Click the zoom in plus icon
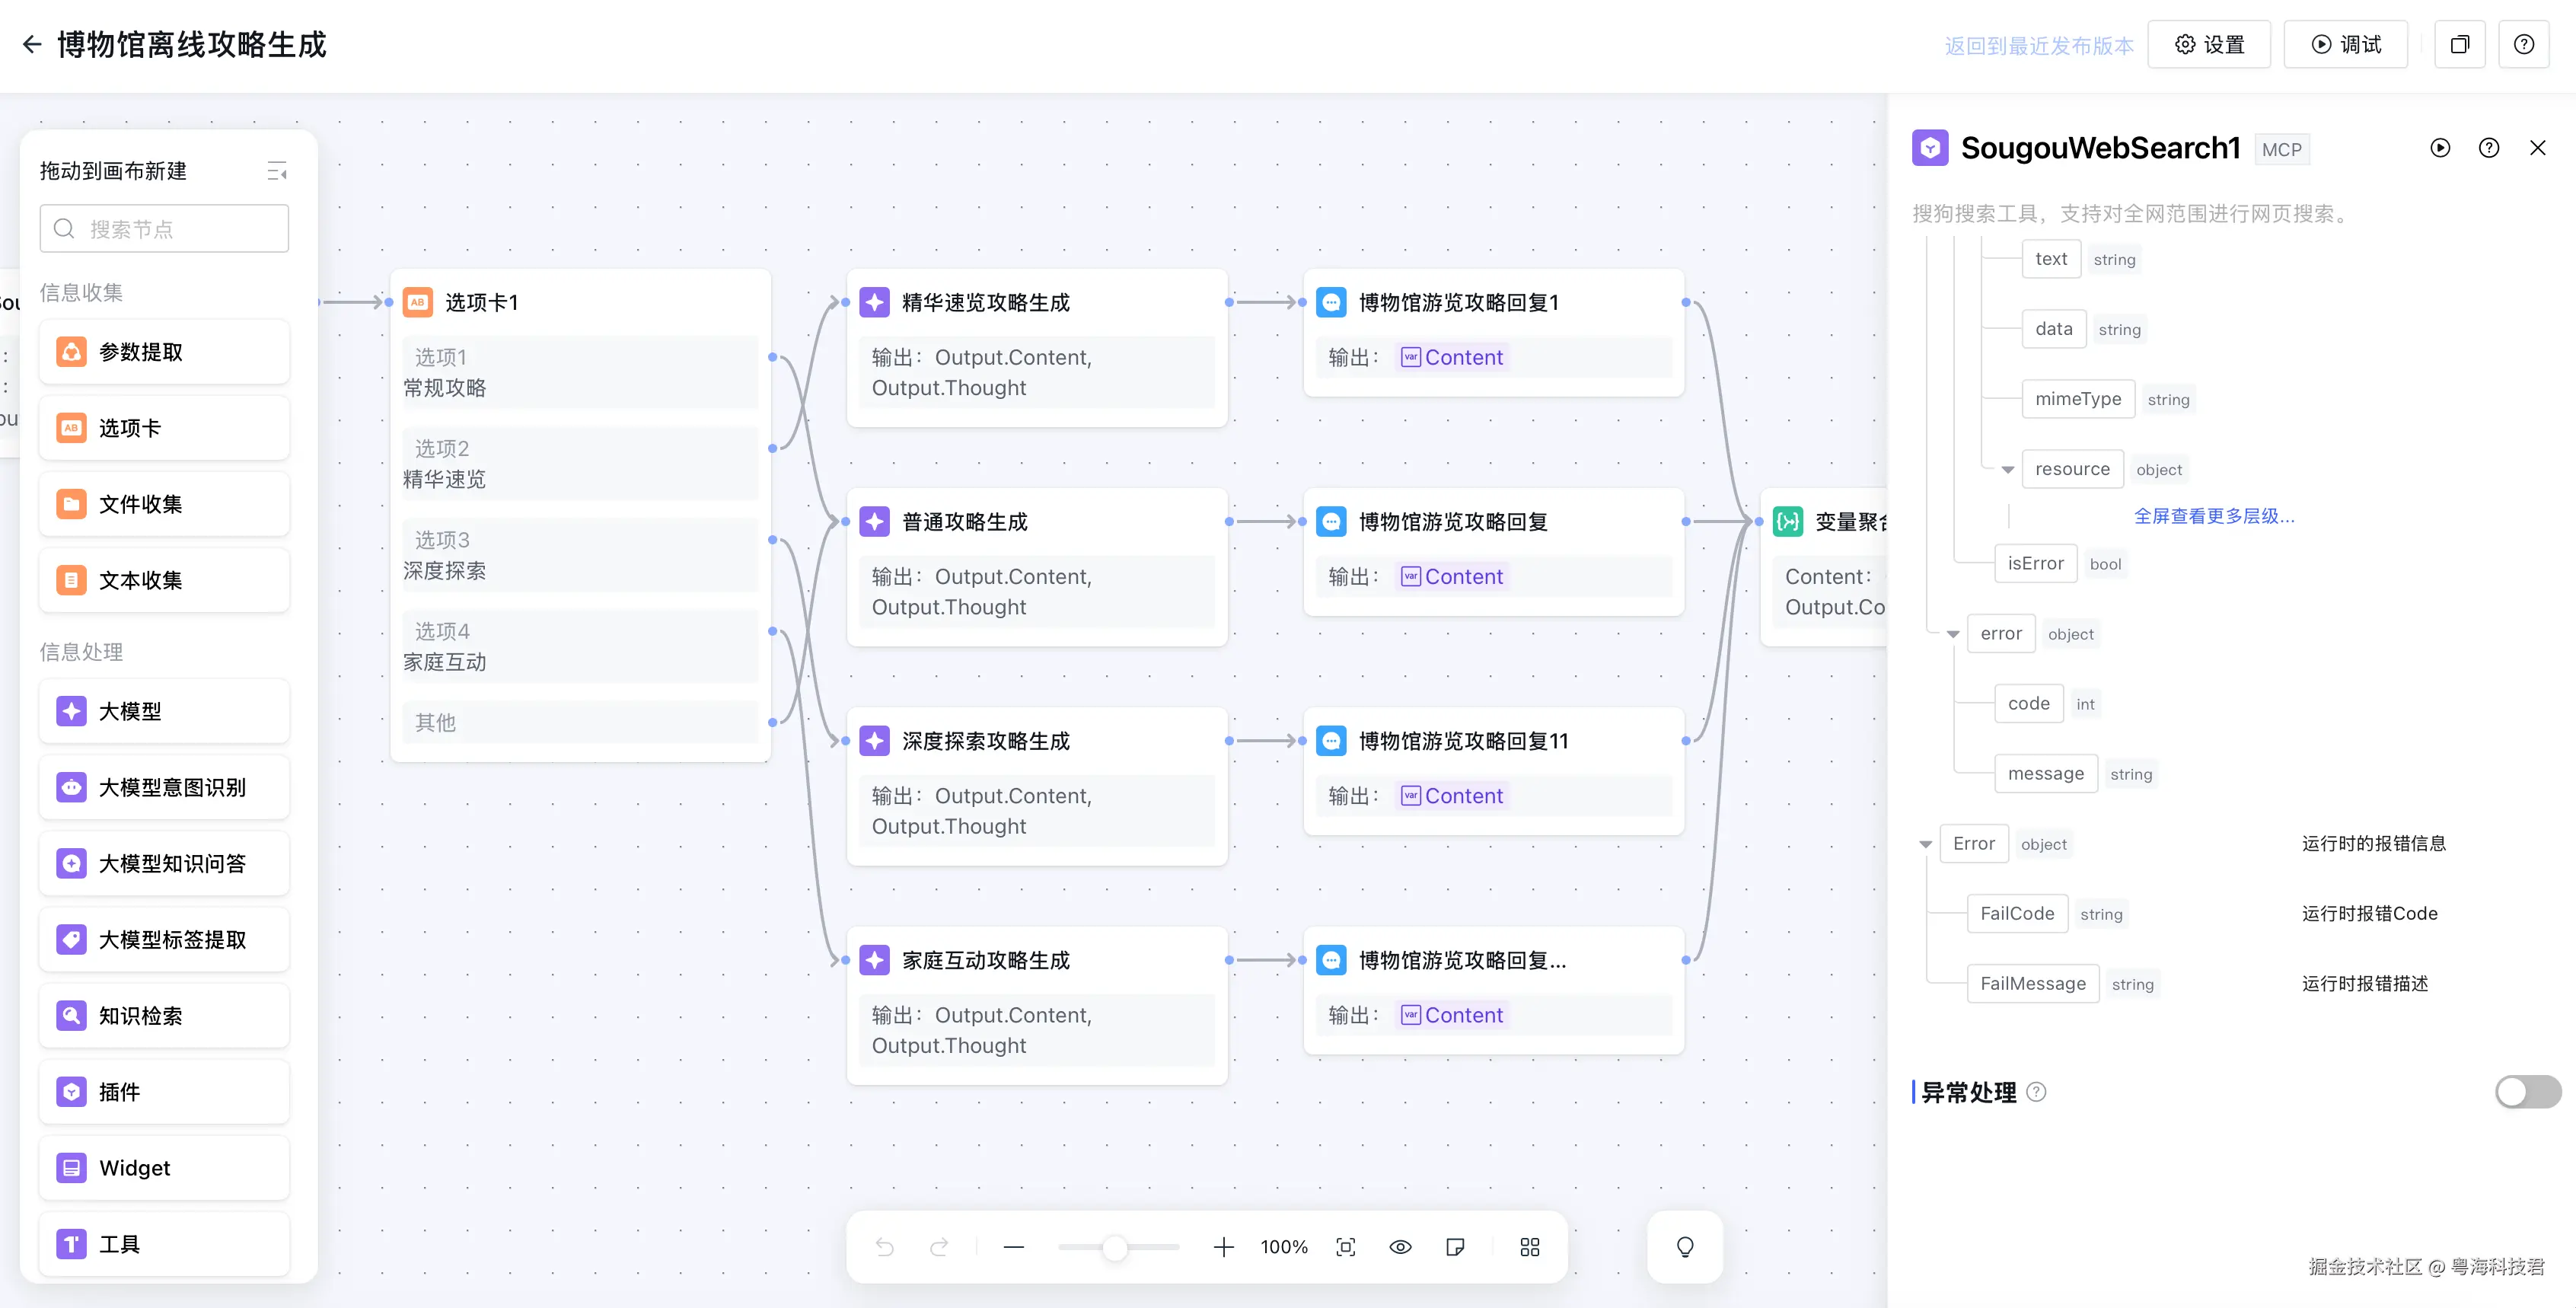The image size is (2576, 1308). (1223, 1246)
